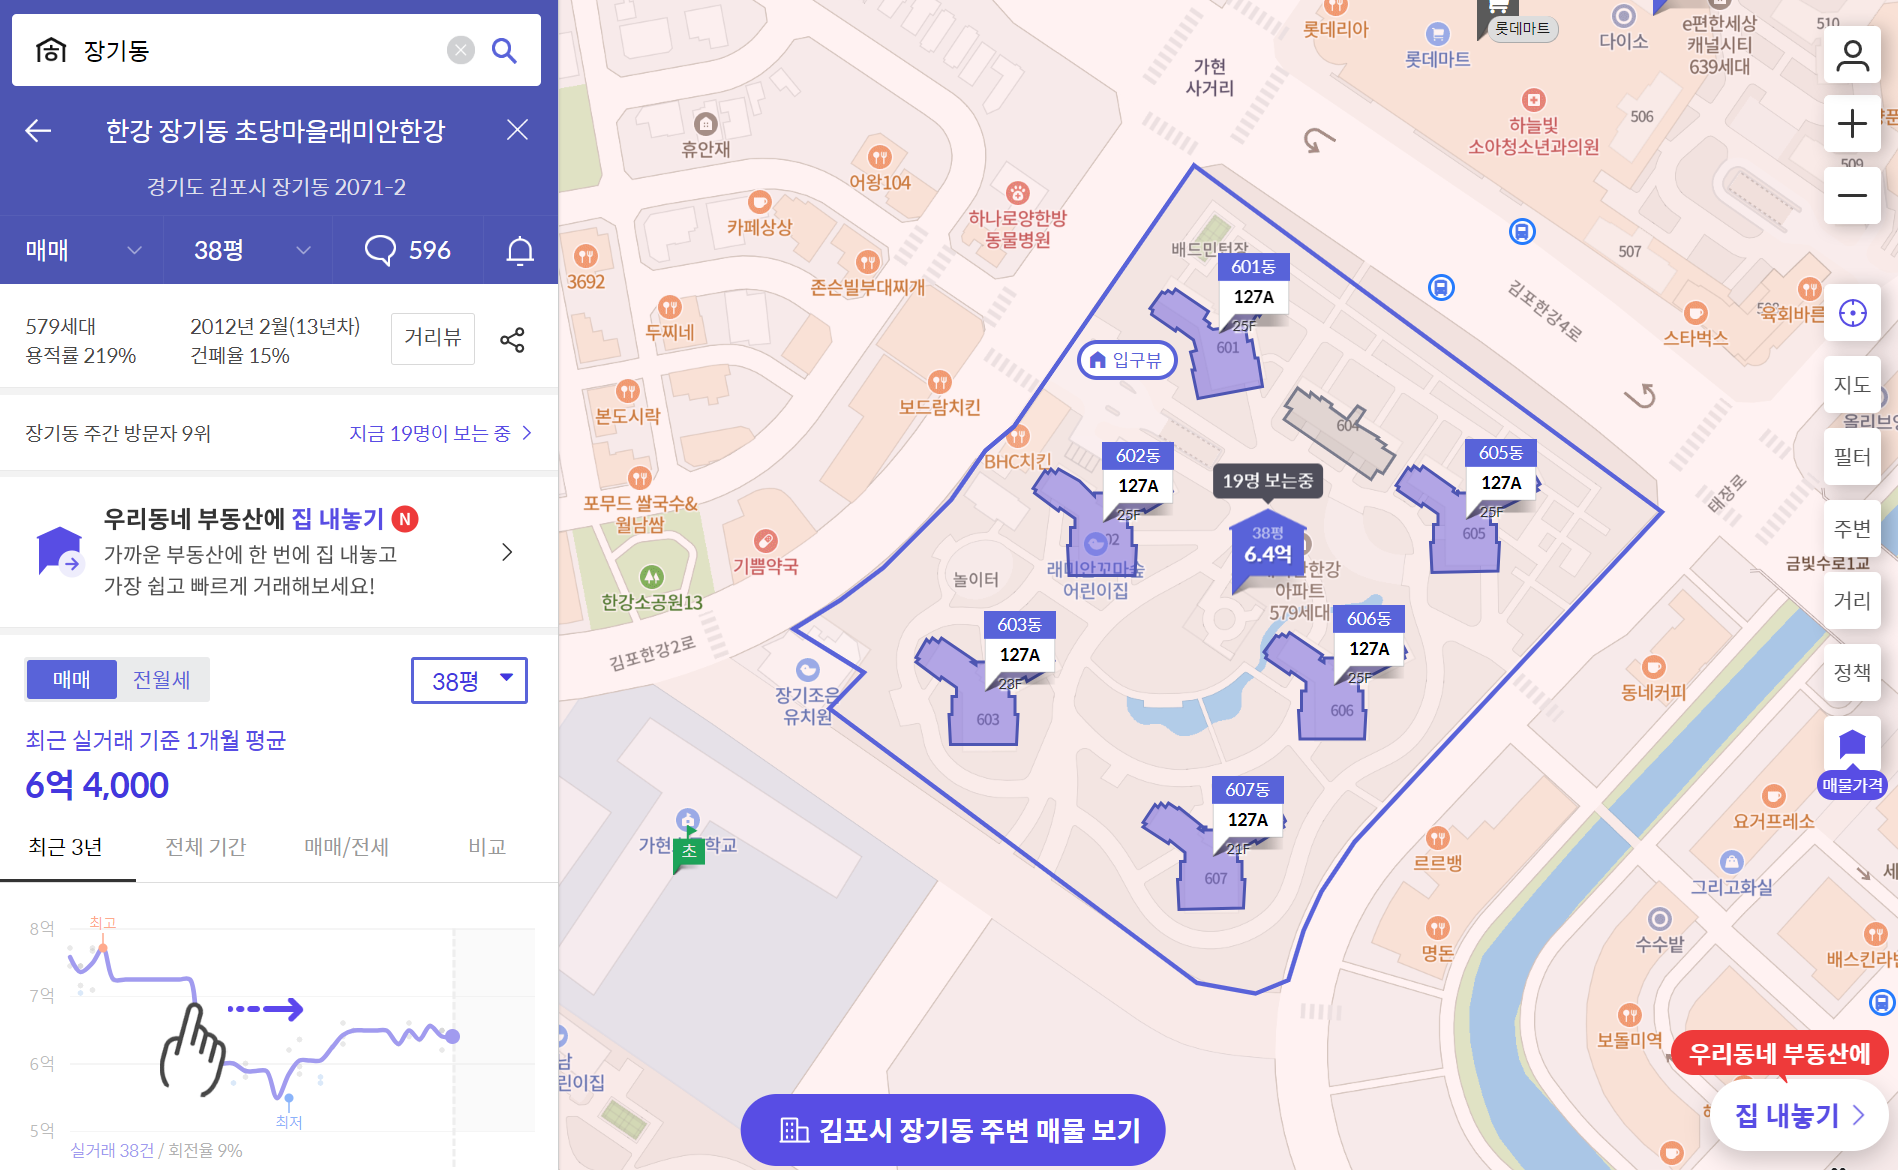Toggle the 매물가격 listing price overlay
The image size is (1898, 1170).
pos(1852,758)
